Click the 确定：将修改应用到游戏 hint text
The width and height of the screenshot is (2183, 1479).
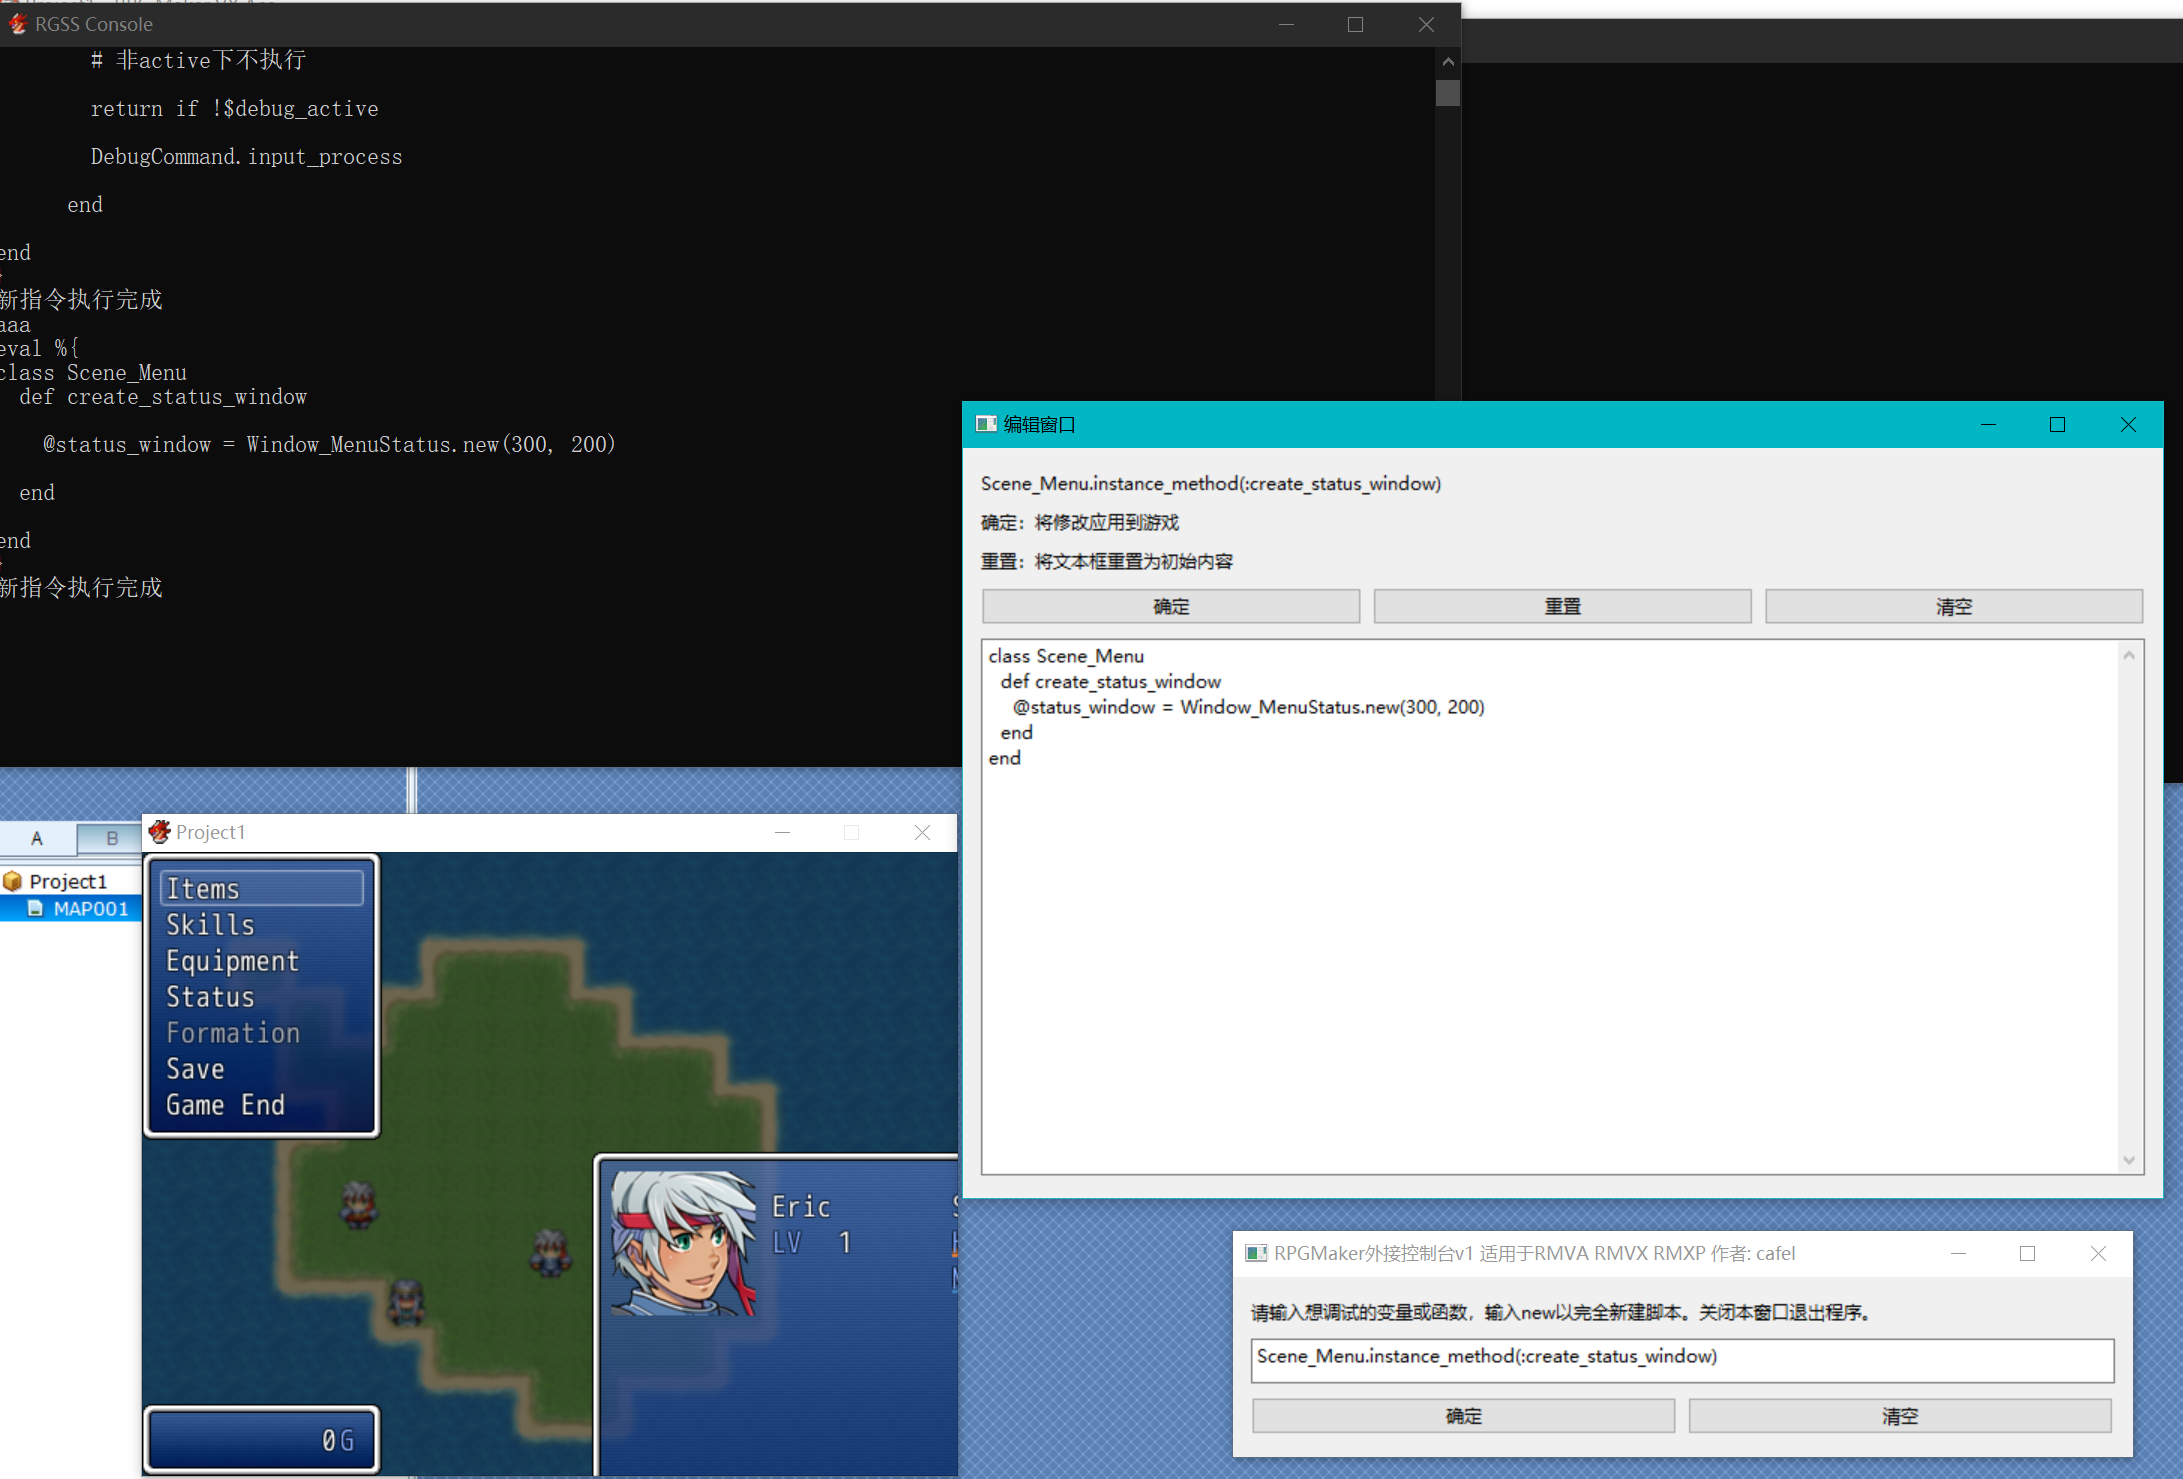click(x=1080, y=522)
